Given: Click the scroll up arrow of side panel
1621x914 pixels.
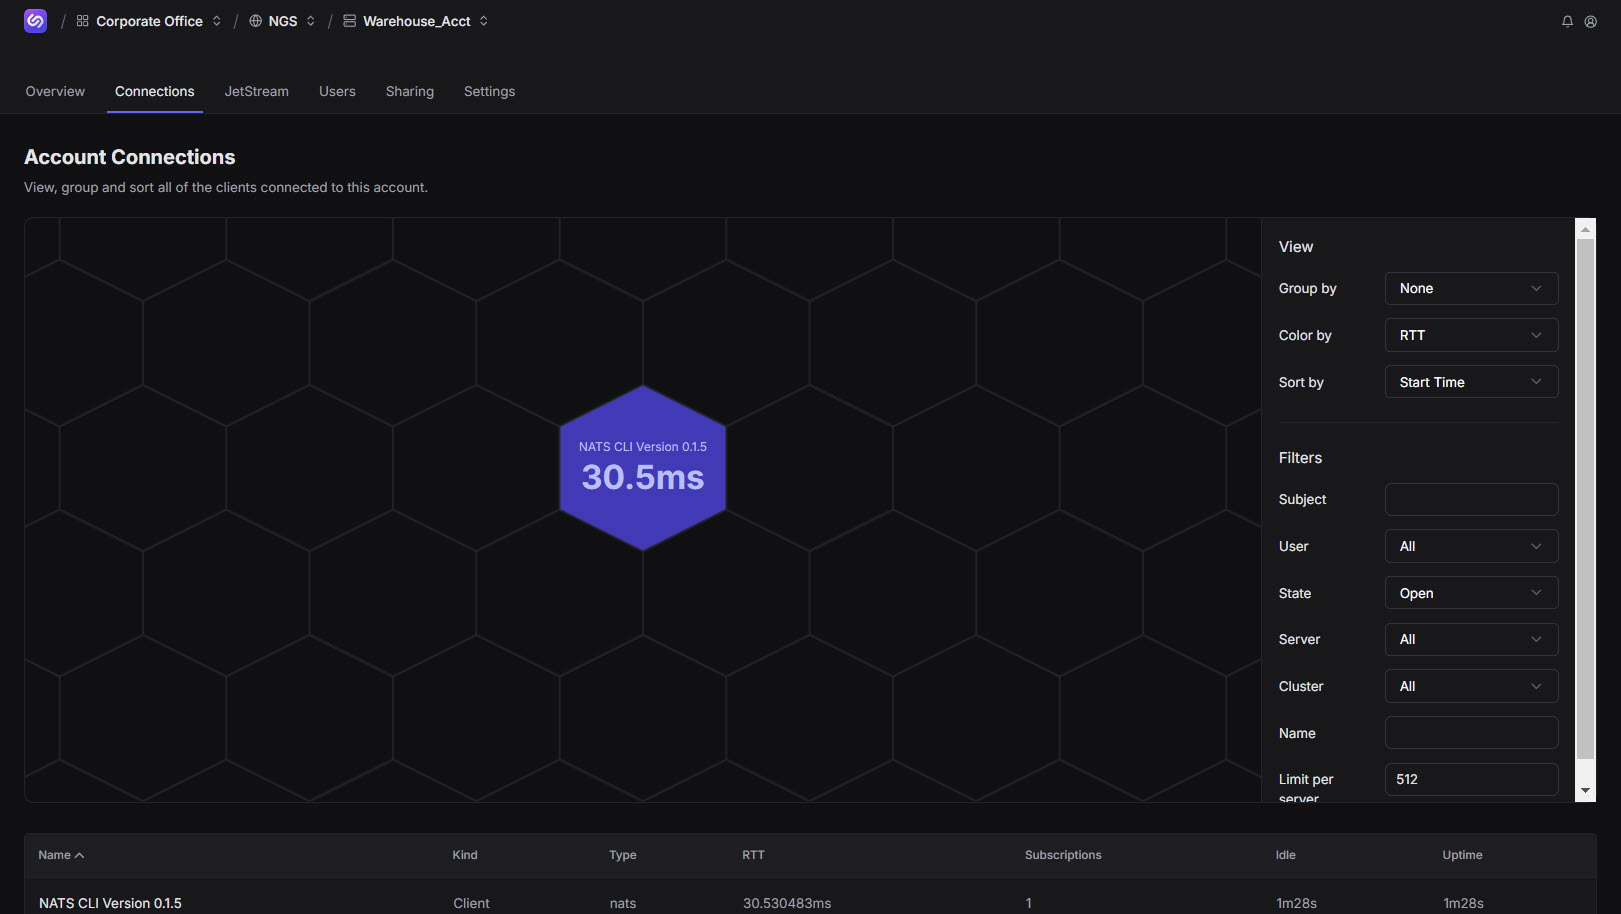Looking at the screenshot, I should (x=1585, y=229).
